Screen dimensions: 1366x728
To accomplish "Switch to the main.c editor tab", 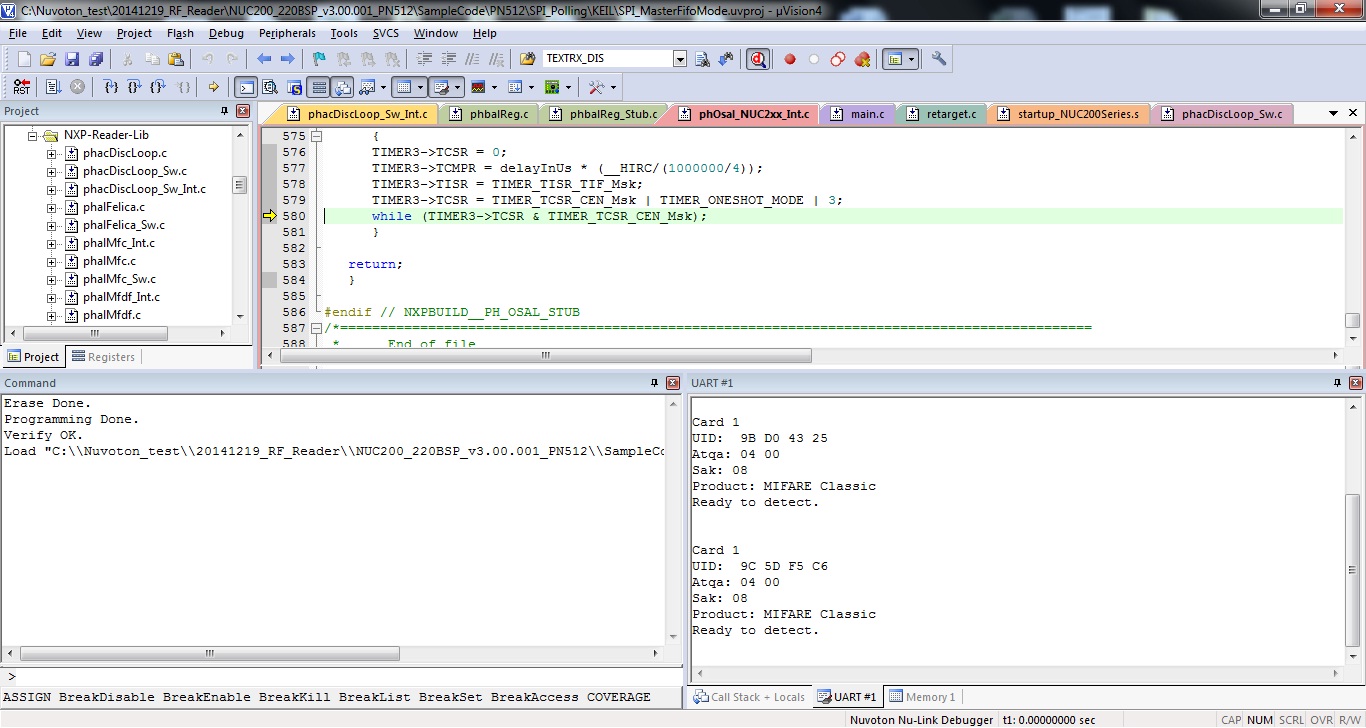I will (x=859, y=114).
